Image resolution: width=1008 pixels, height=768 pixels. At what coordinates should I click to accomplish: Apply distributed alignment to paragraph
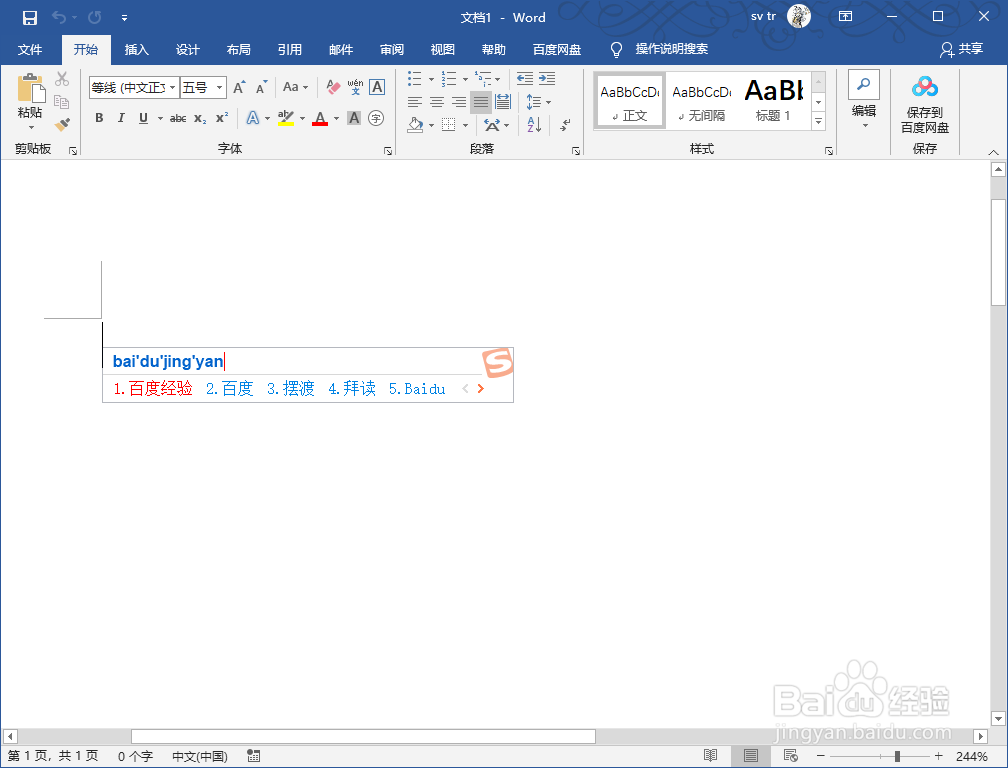(x=503, y=102)
